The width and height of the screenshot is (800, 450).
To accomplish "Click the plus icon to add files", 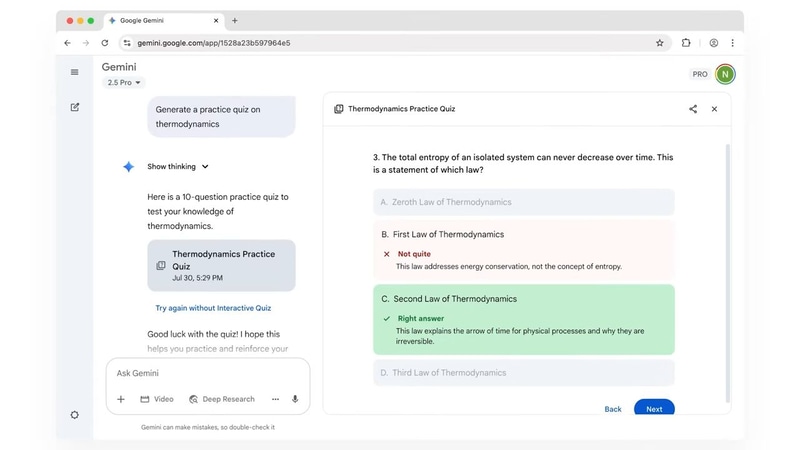I will pyautogui.click(x=121, y=399).
